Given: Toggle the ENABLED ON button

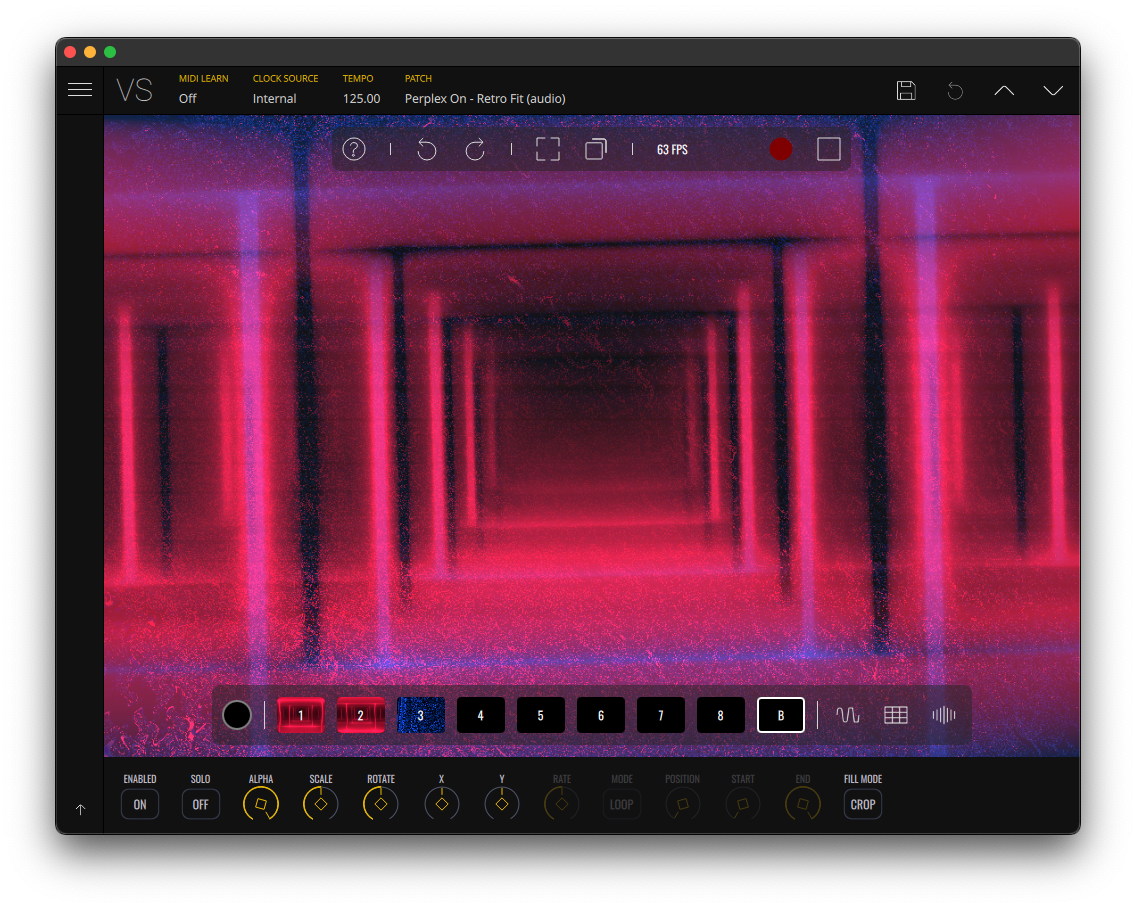Looking at the screenshot, I should click(x=140, y=804).
